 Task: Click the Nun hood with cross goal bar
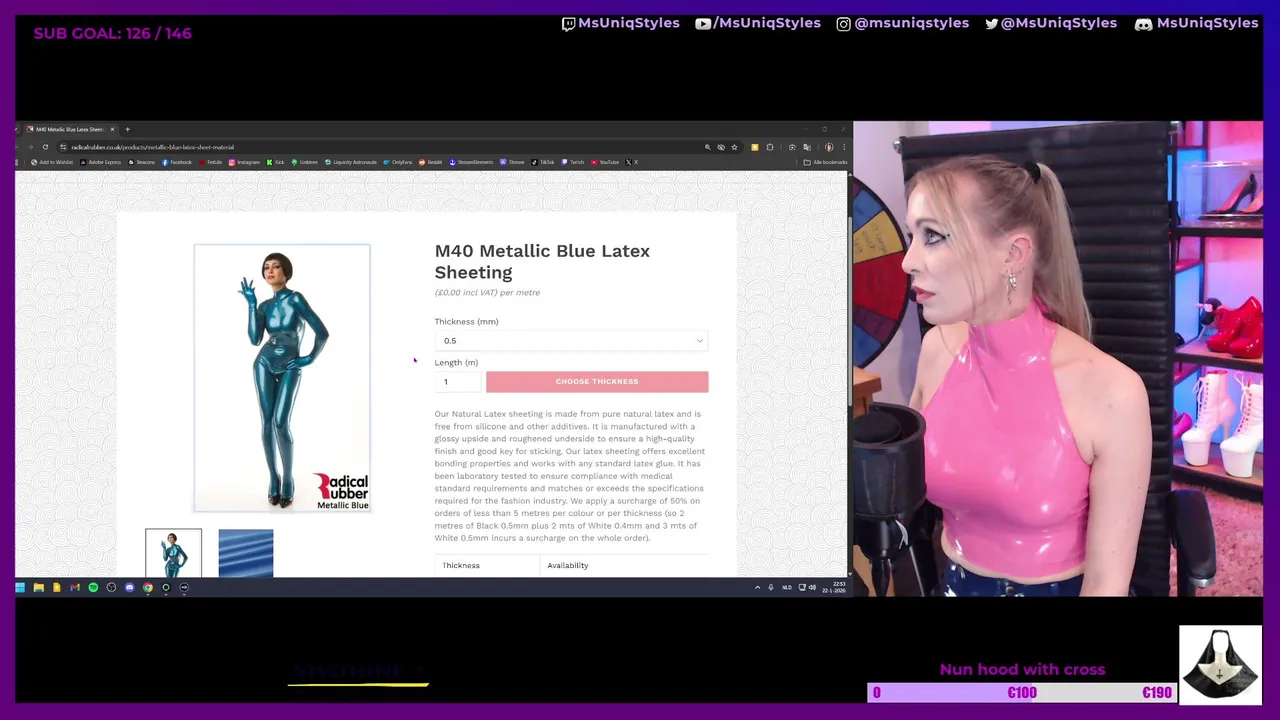1022,692
